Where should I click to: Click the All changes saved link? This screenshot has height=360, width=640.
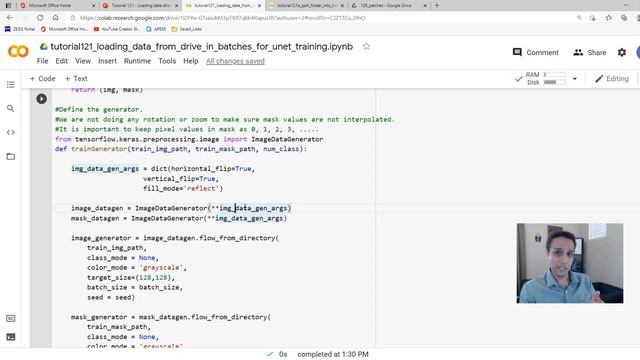tap(235, 61)
